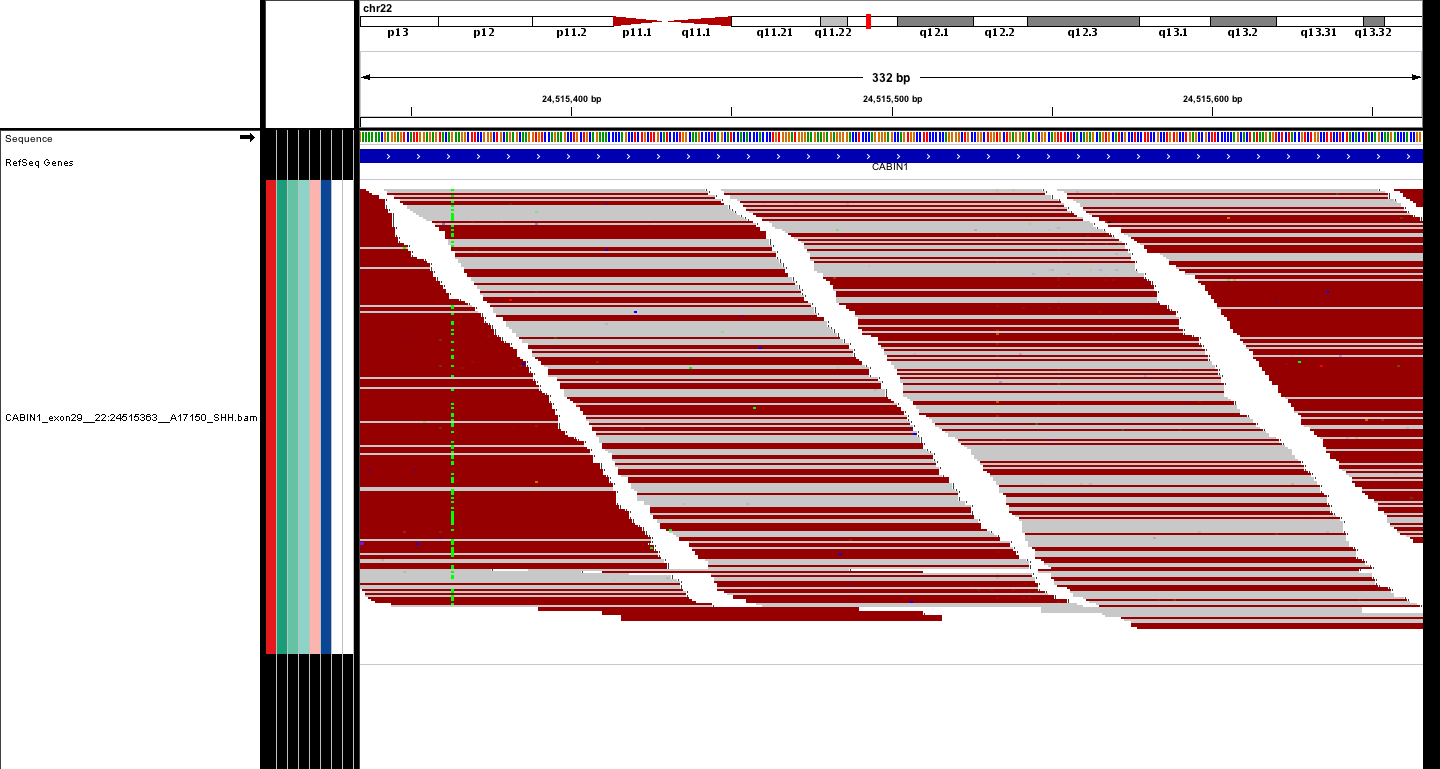Jump to band p13 on the ideogram
This screenshot has width=1440, height=769.
pos(399,21)
